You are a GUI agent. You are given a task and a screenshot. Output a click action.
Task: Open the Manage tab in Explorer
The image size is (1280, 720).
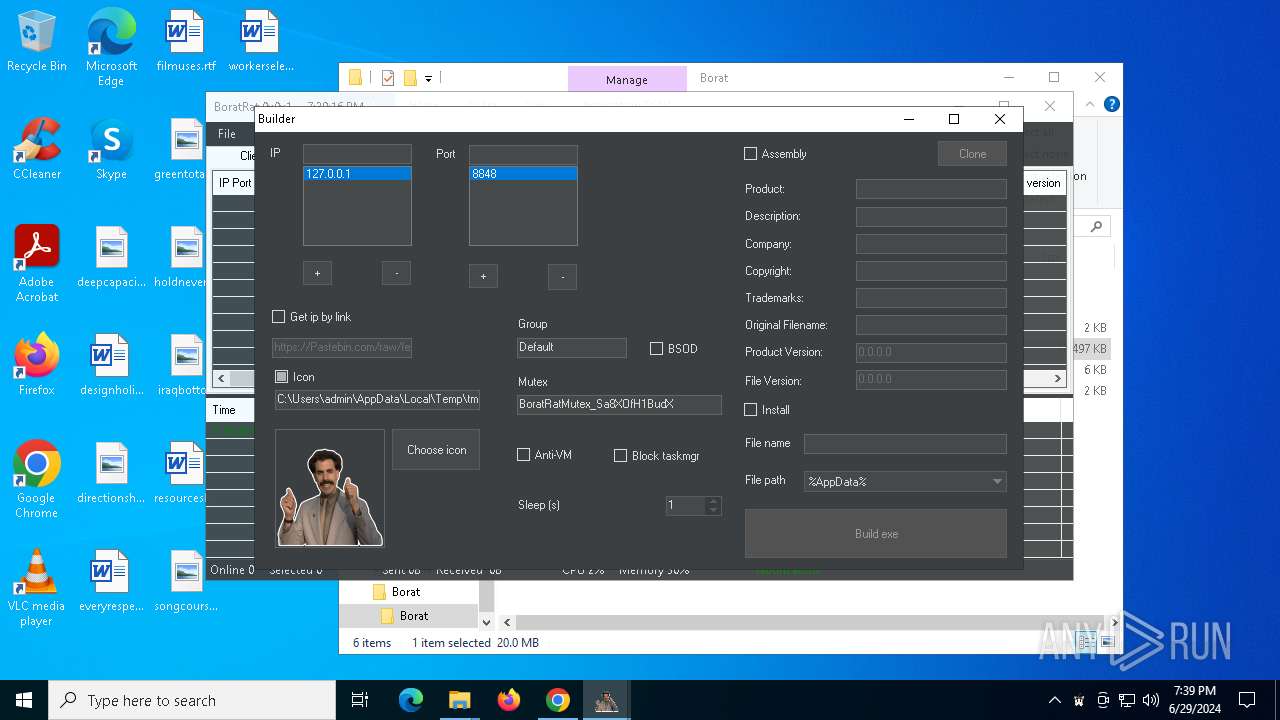pos(627,79)
